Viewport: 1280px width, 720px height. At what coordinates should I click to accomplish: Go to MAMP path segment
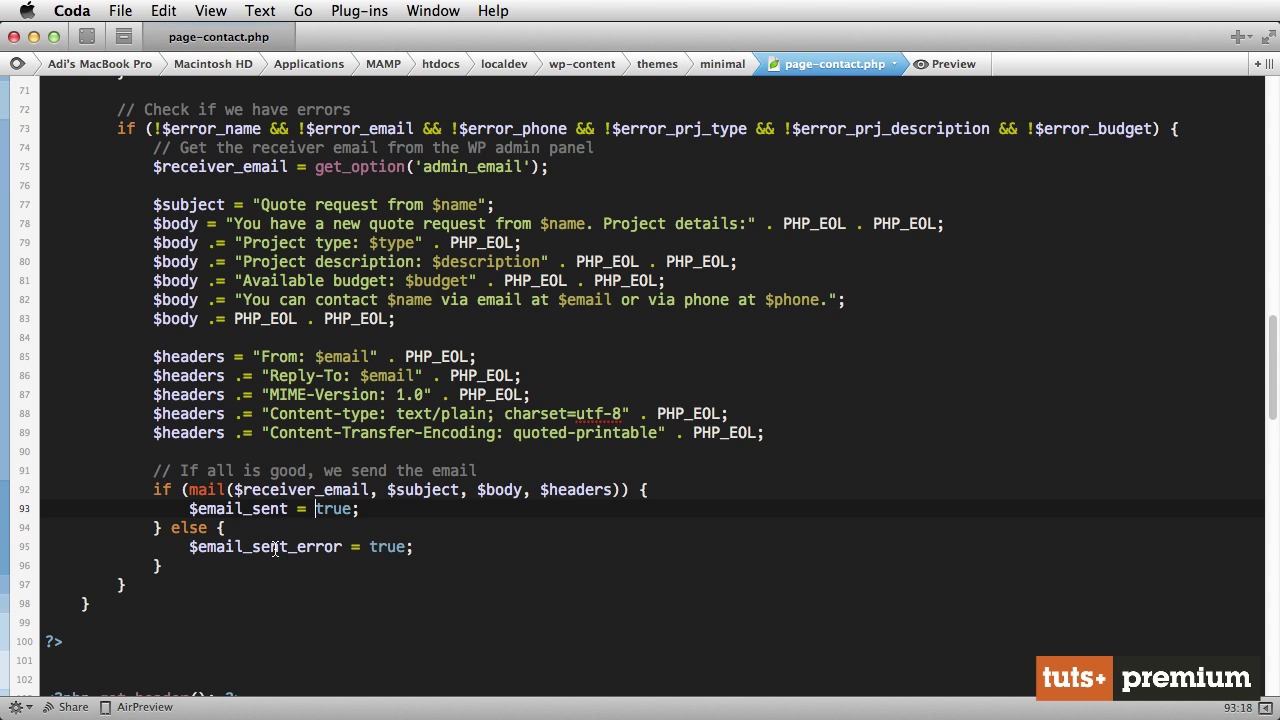point(383,64)
